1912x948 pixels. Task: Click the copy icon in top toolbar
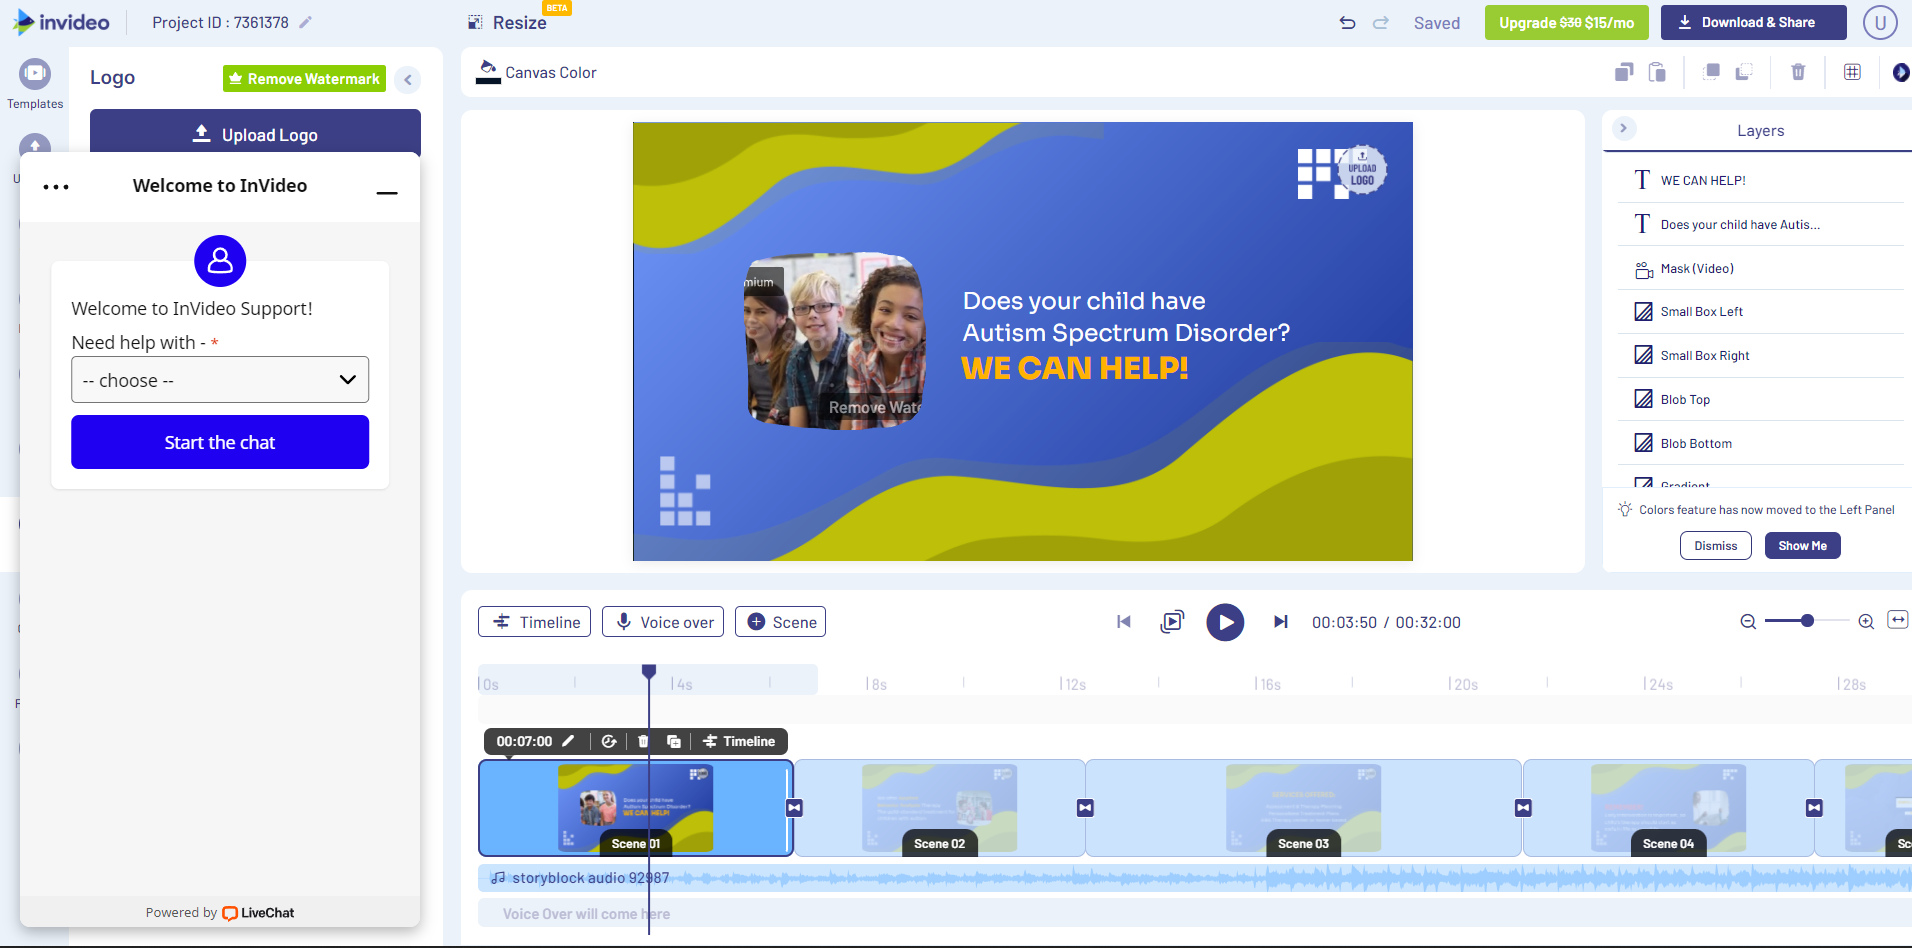pyautogui.click(x=1624, y=72)
